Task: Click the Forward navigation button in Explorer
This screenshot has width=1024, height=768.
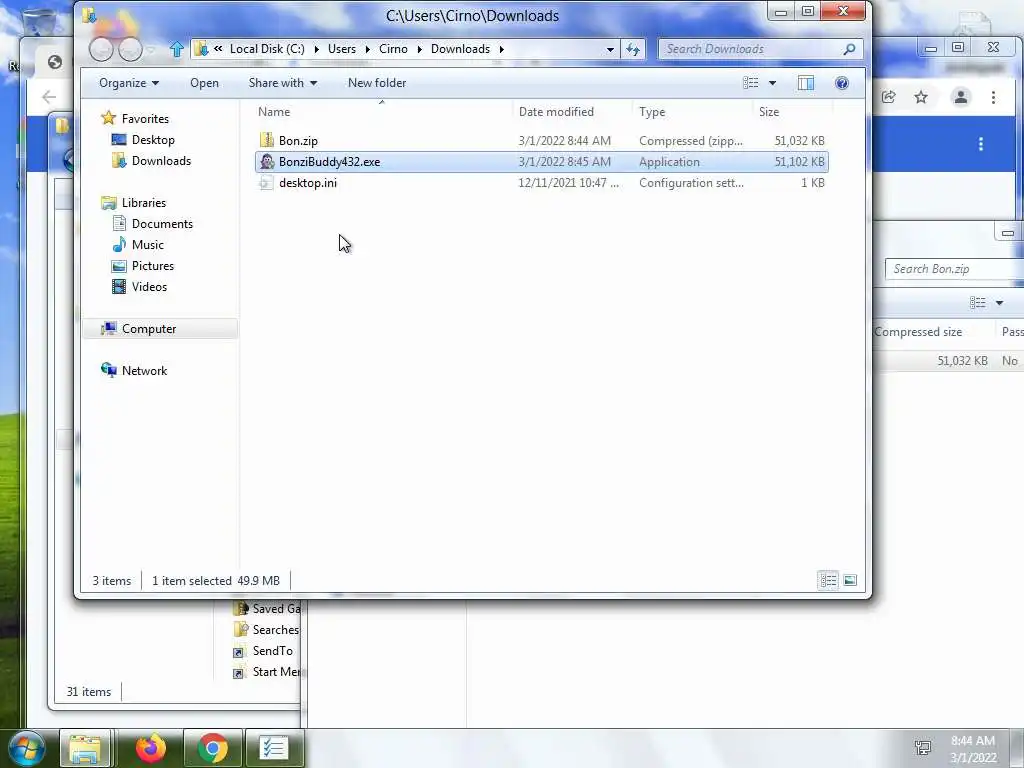Action: 130,49
